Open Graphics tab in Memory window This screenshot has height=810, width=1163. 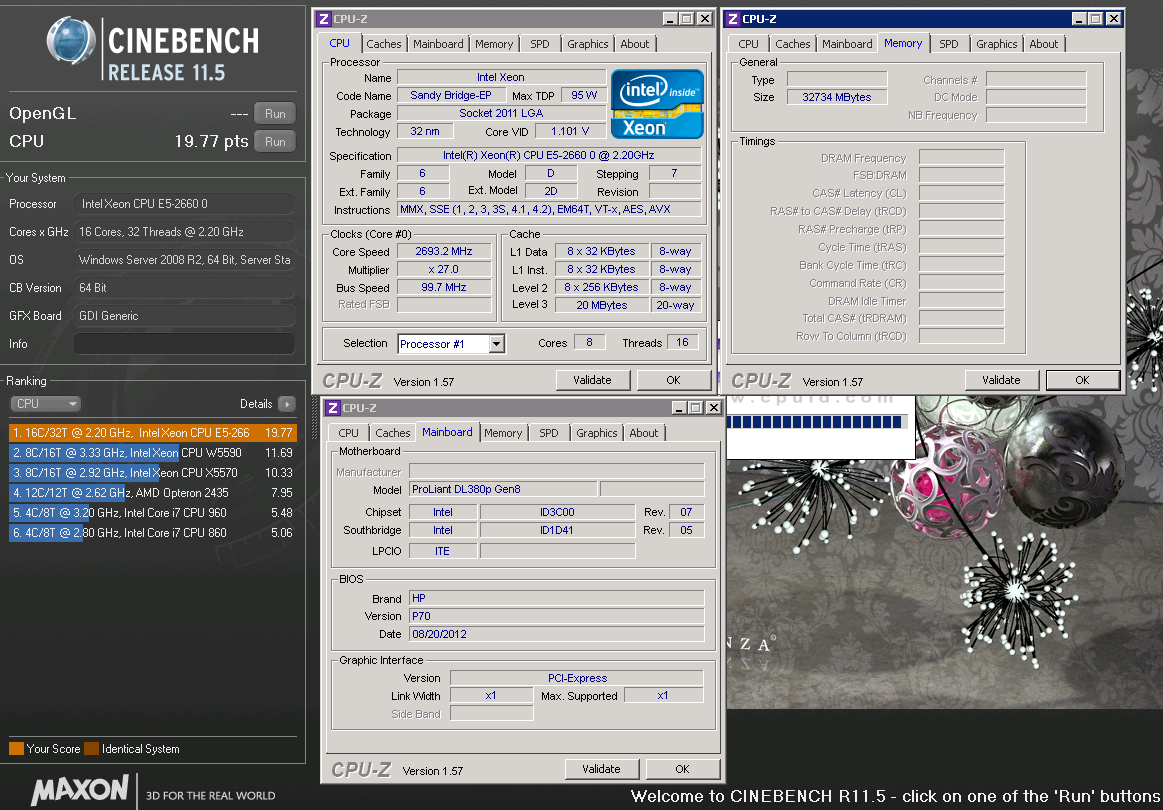996,44
